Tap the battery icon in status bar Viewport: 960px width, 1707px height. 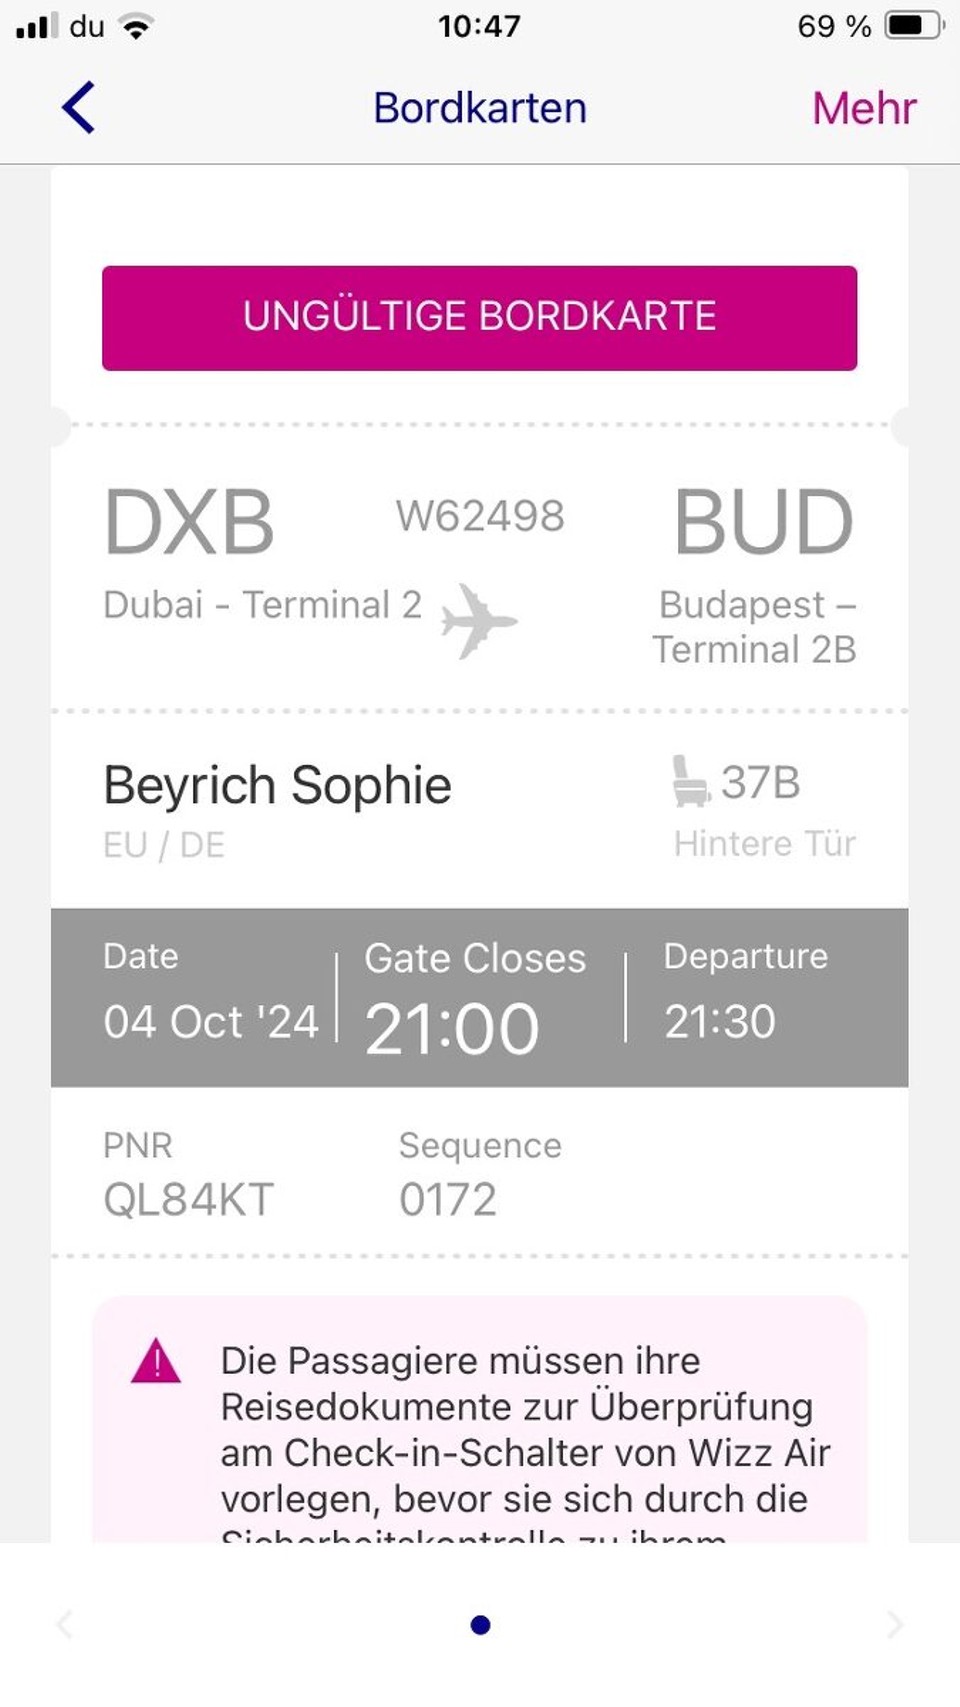coord(914,26)
